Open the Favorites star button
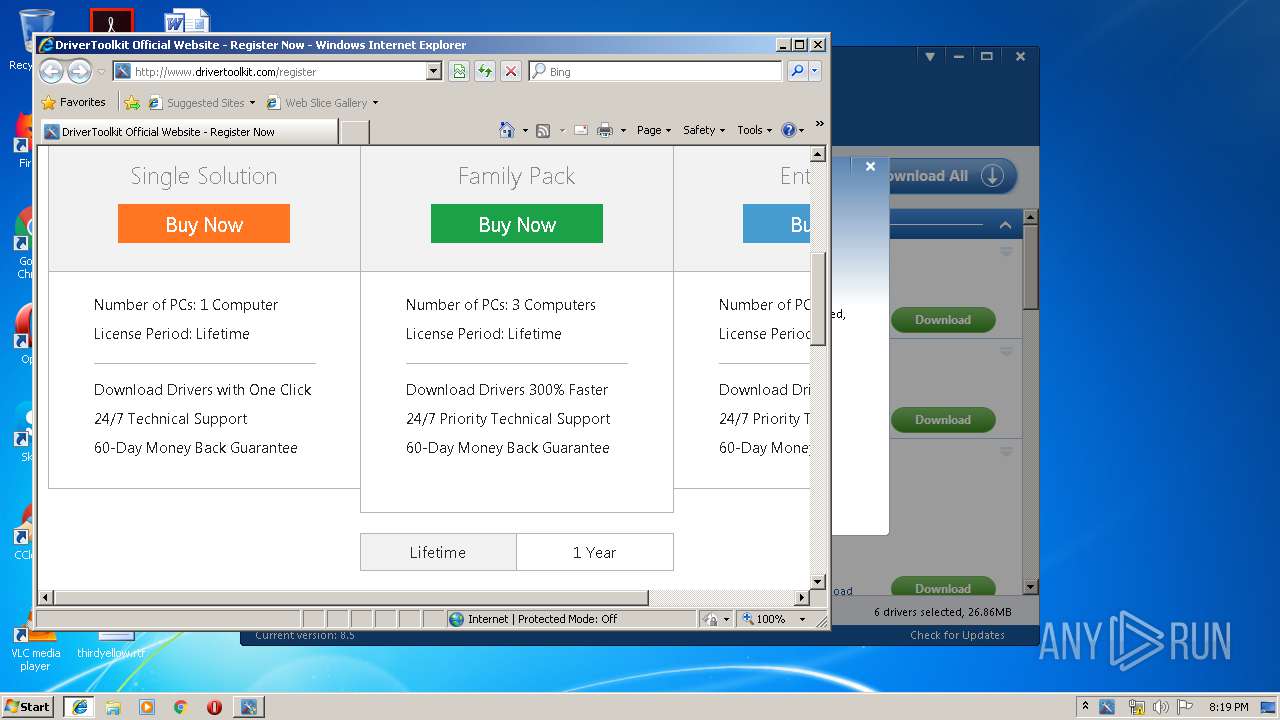Viewport: 1280px width, 720px height. (x=73, y=102)
